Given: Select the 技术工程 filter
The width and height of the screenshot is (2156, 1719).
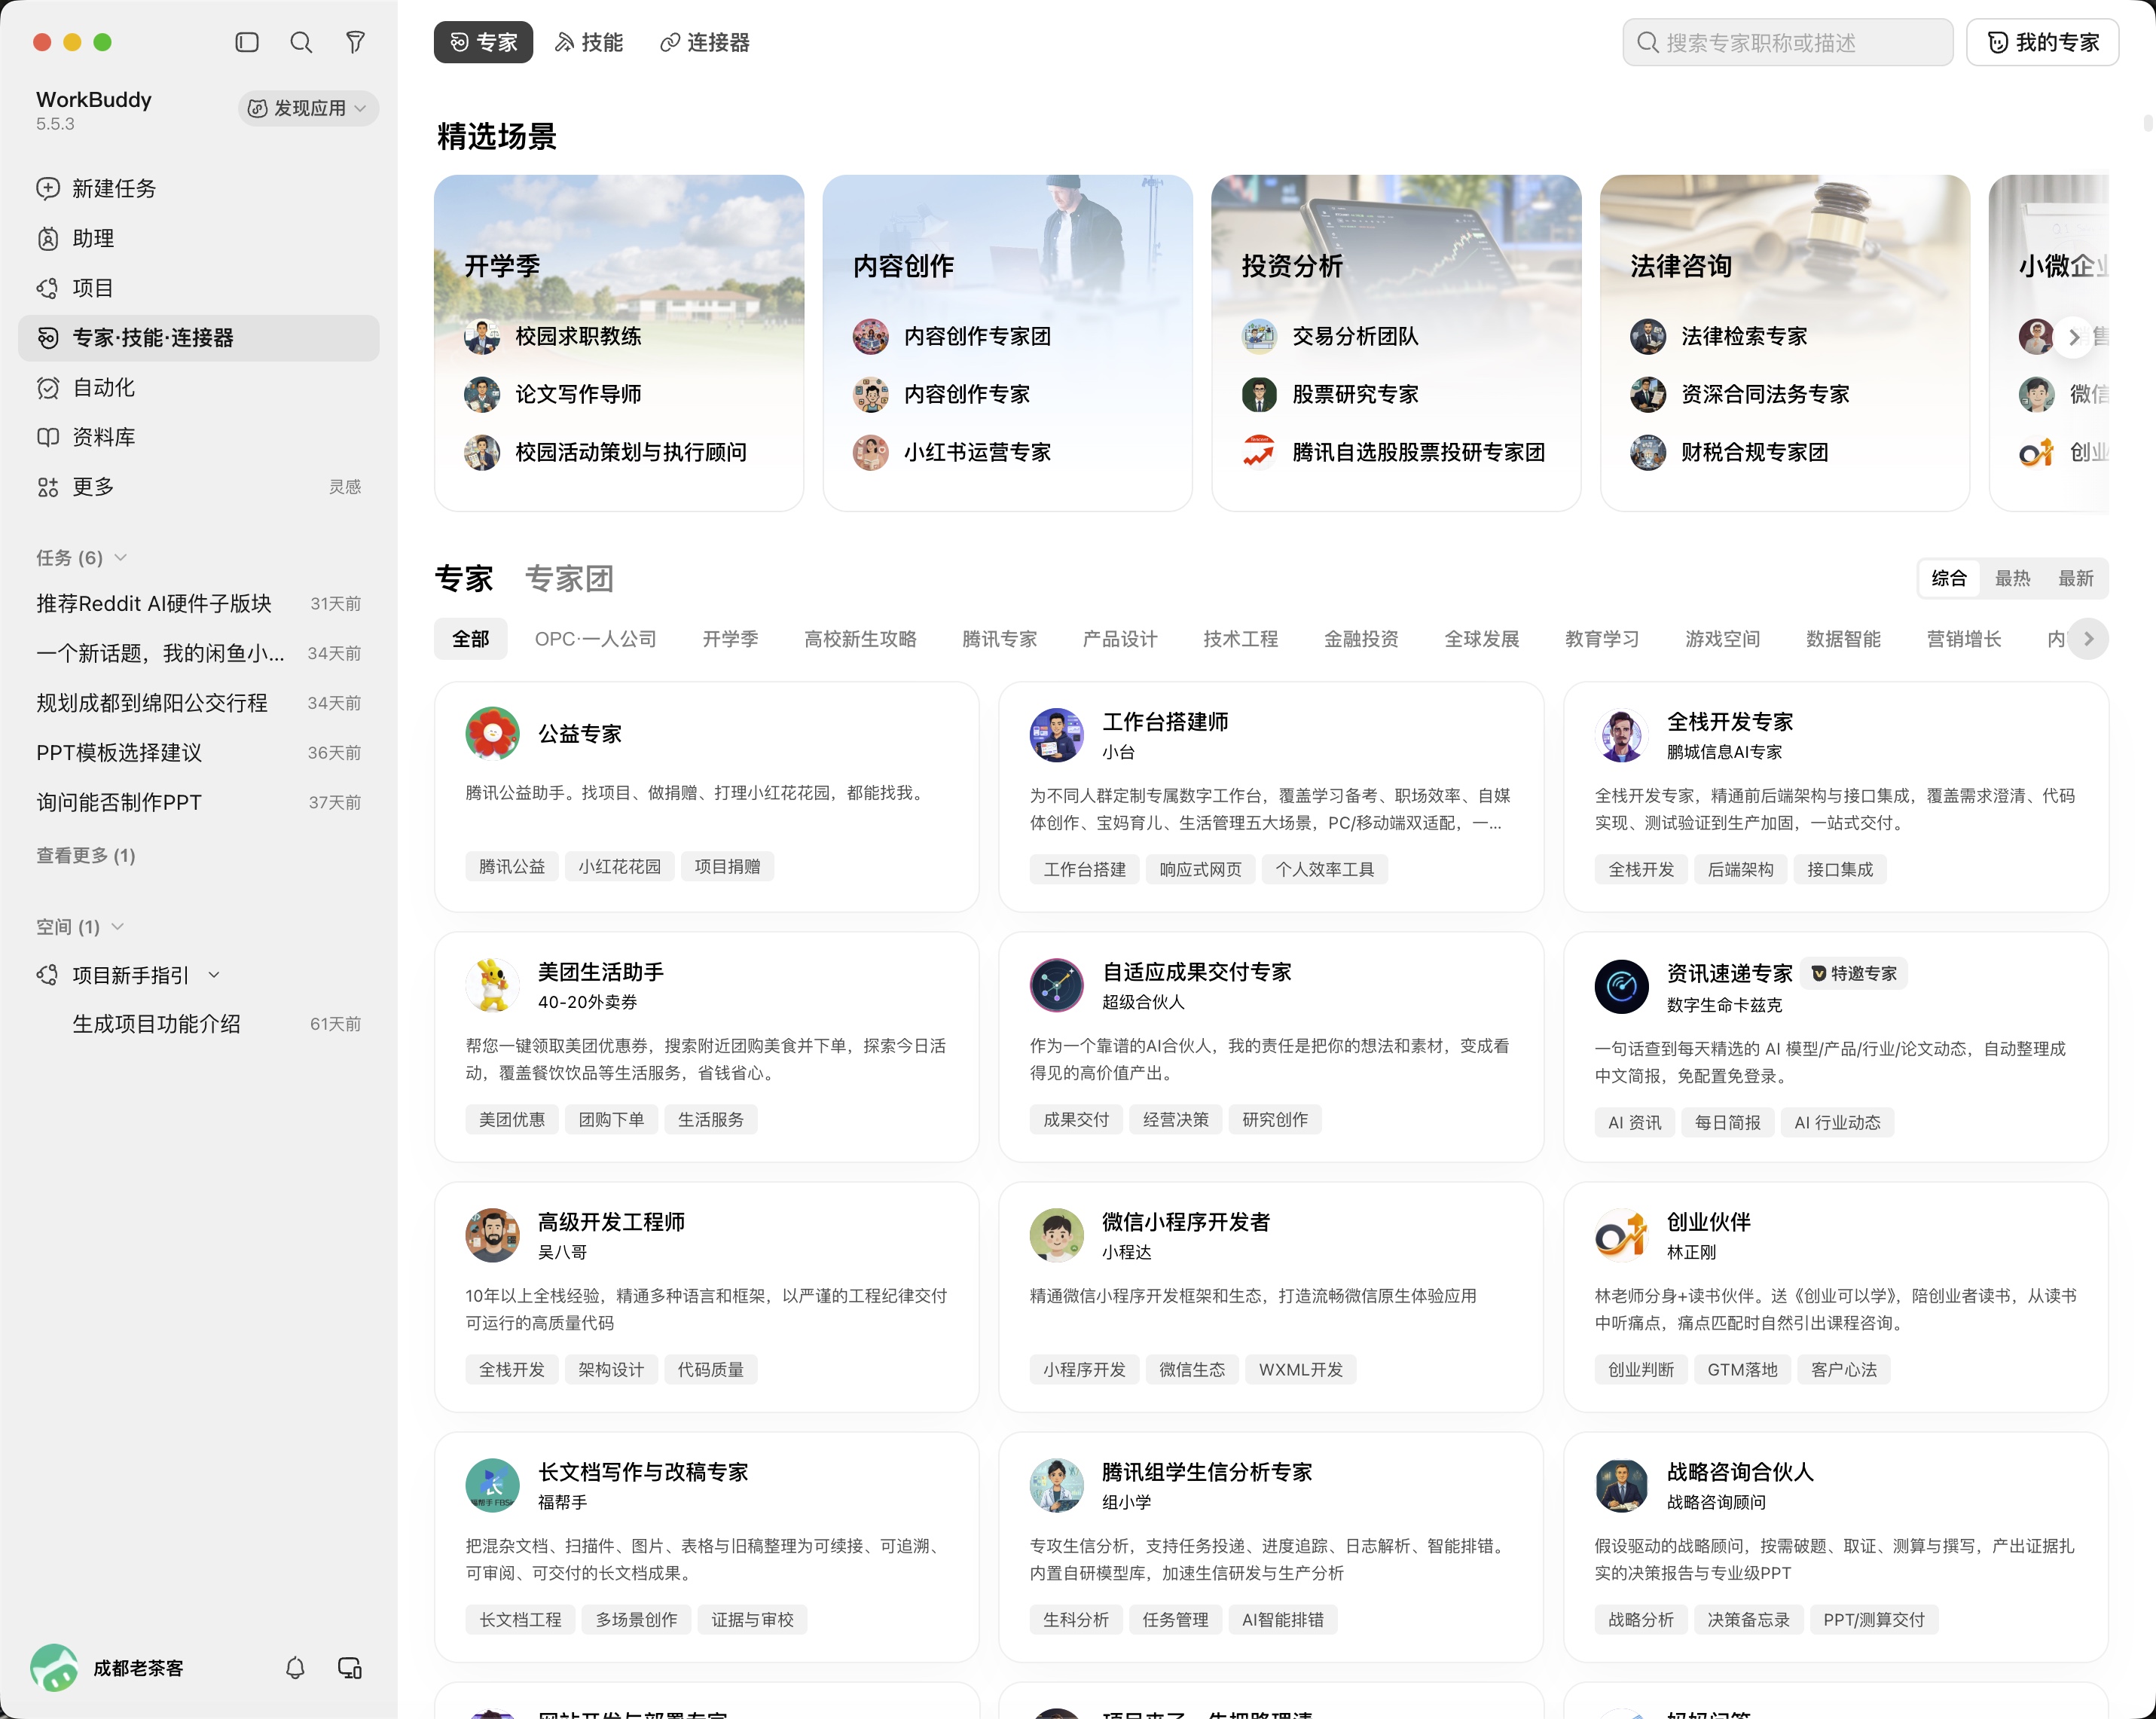Looking at the screenshot, I should tap(1240, 639).
